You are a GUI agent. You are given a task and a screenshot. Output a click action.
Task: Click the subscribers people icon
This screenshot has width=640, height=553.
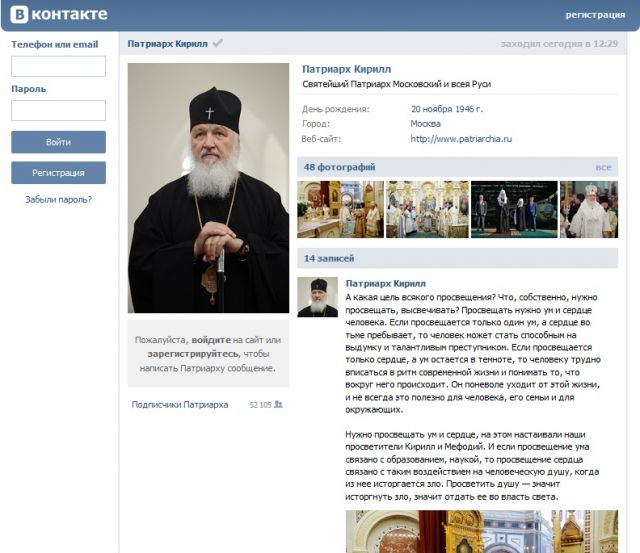tap(278, 404)
